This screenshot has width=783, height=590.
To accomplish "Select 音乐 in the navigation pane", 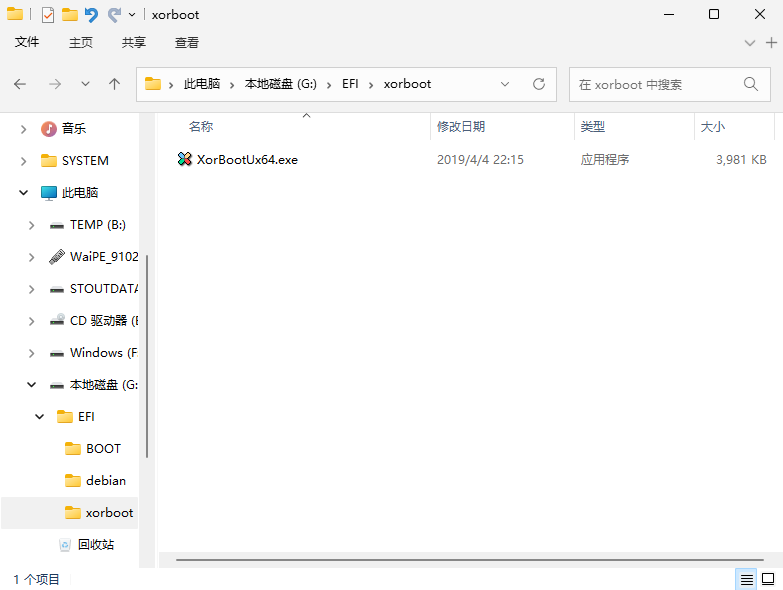I will coord(74,129).
